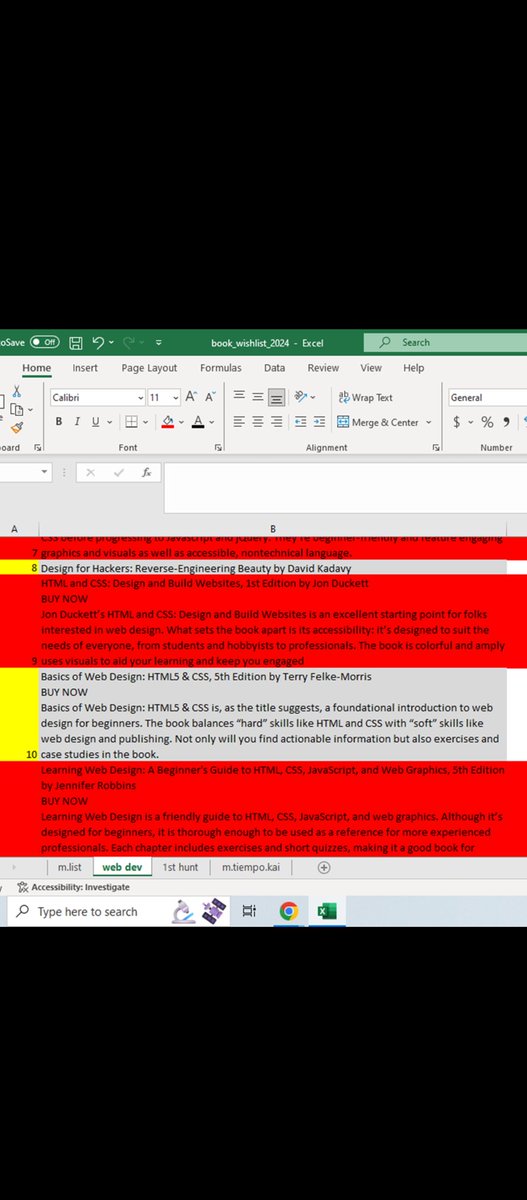Viewport: 527px width, 1200px height.
Task: Apply the Font Color button
Action: coord(198,422)
